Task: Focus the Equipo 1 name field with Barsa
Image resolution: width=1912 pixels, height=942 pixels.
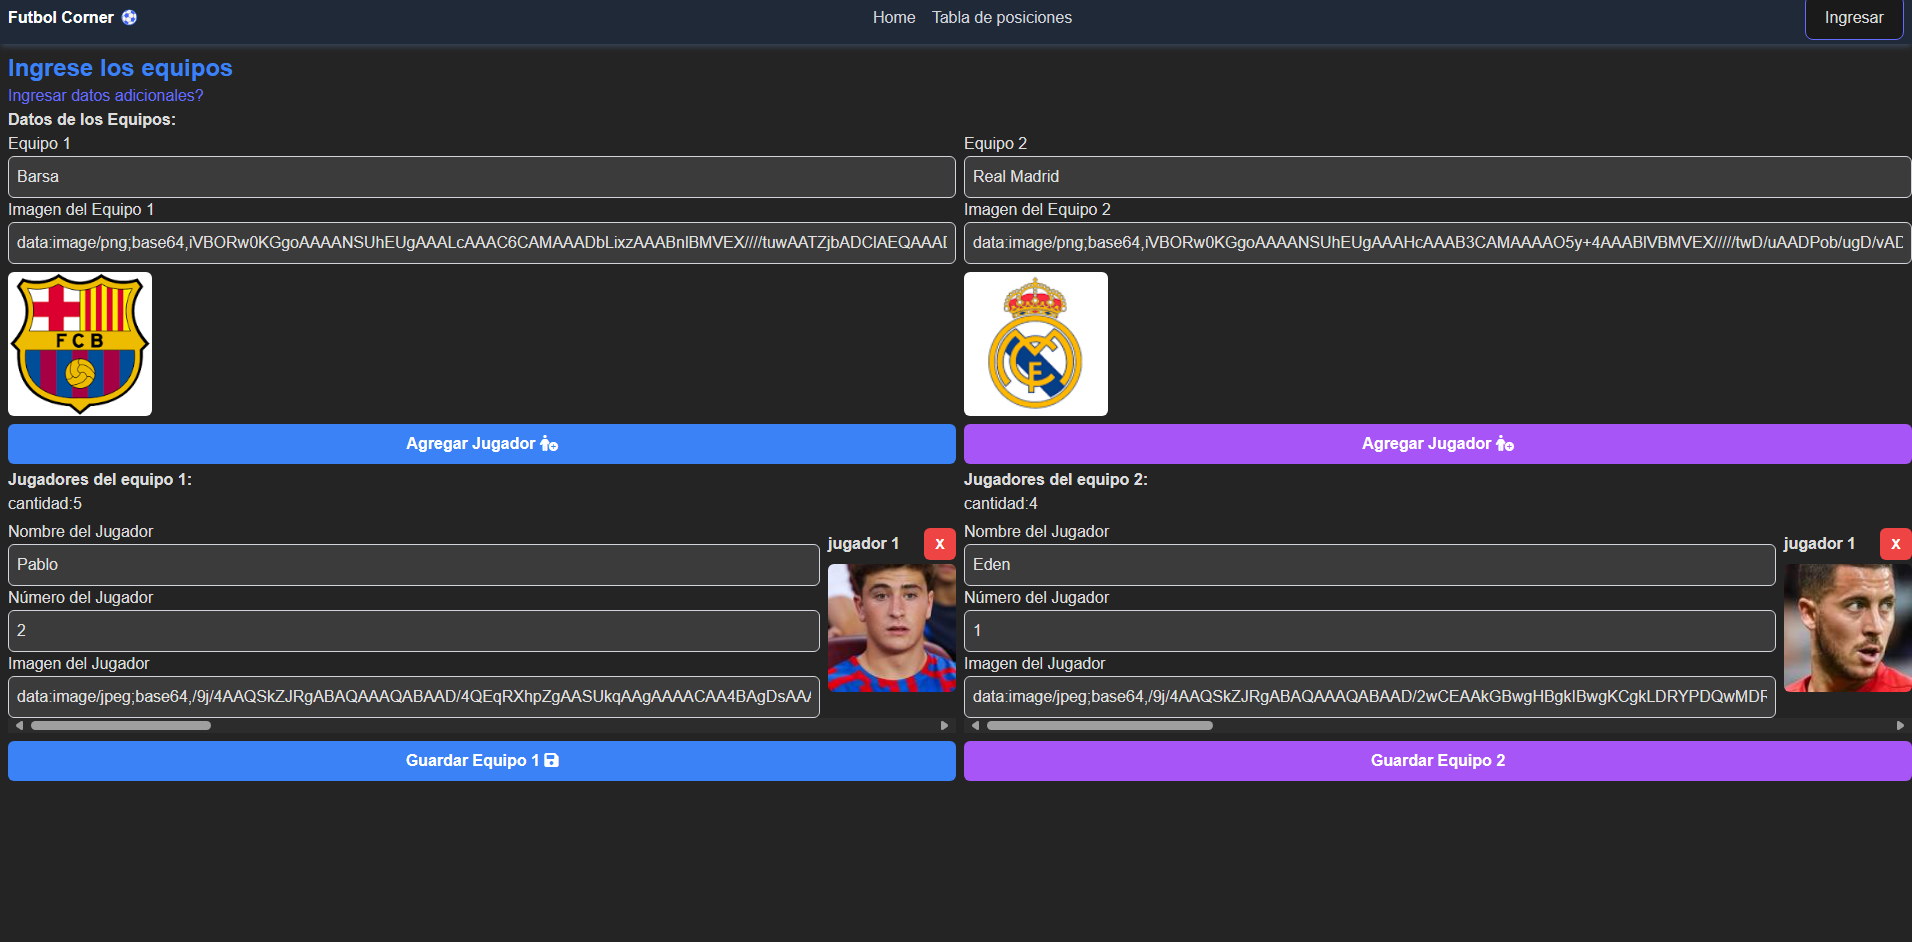Action: pyautogui.click(x=482, y=177)
